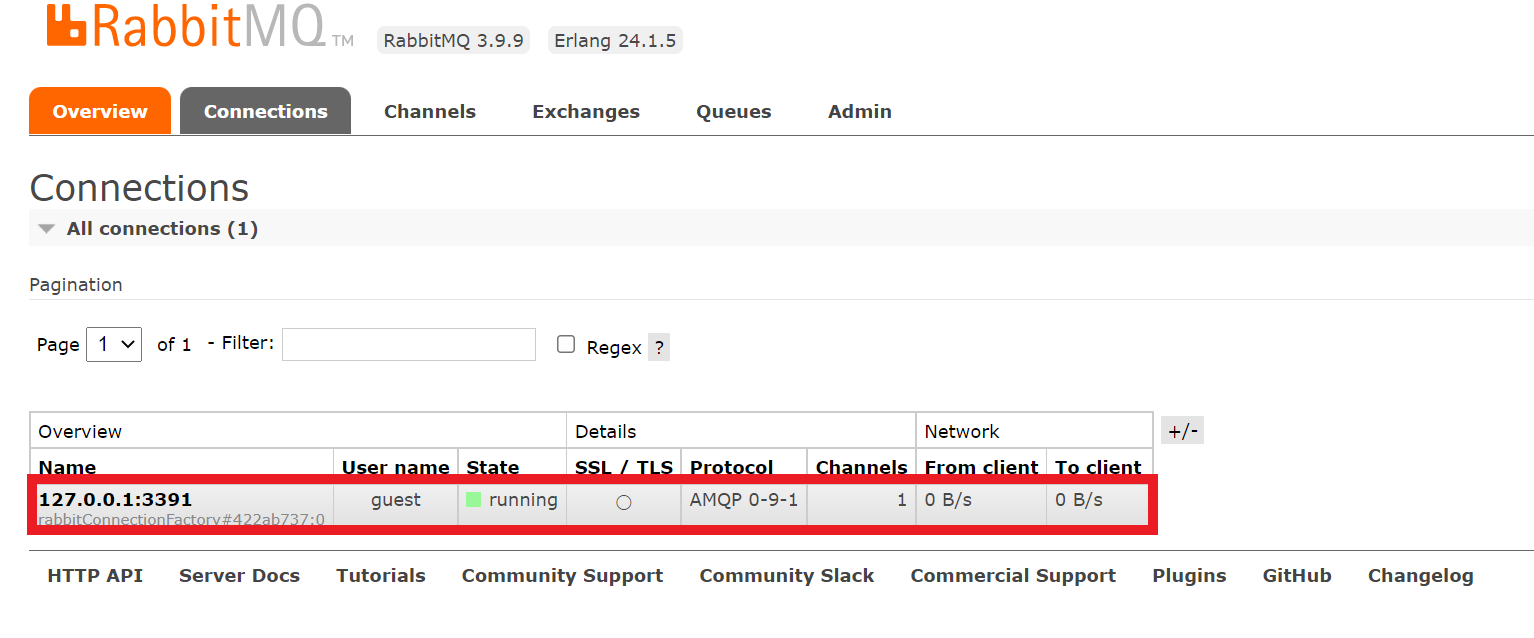Screen dimensions: 1534x638
Task: Click the Regex help question mark
Action: 658,348
